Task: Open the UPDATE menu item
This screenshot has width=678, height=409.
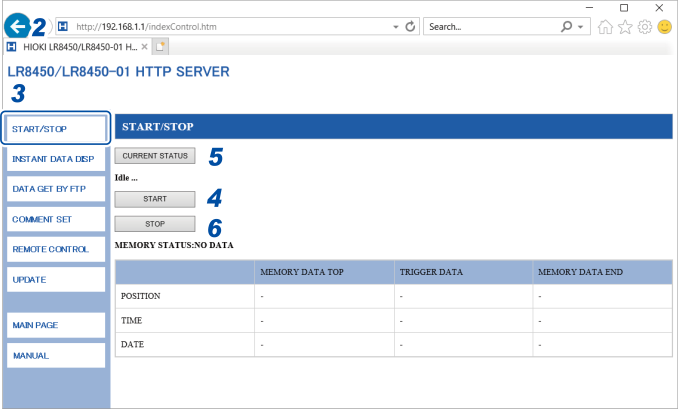Action: tap(56, 279)
